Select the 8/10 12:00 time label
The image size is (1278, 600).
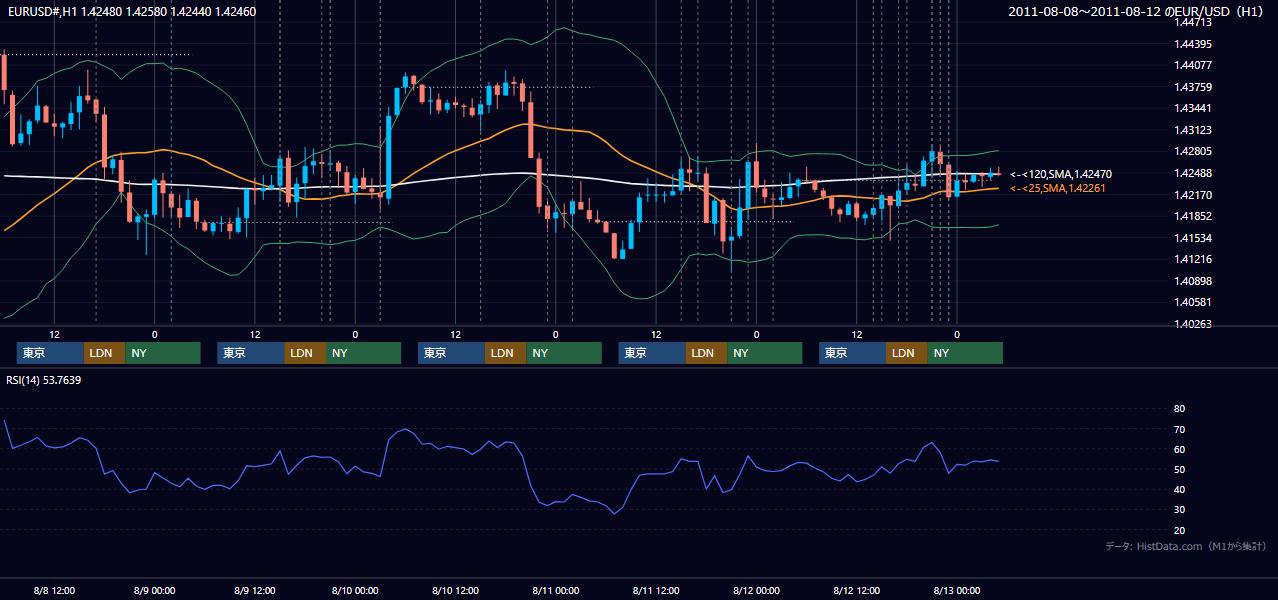[454, 590]
